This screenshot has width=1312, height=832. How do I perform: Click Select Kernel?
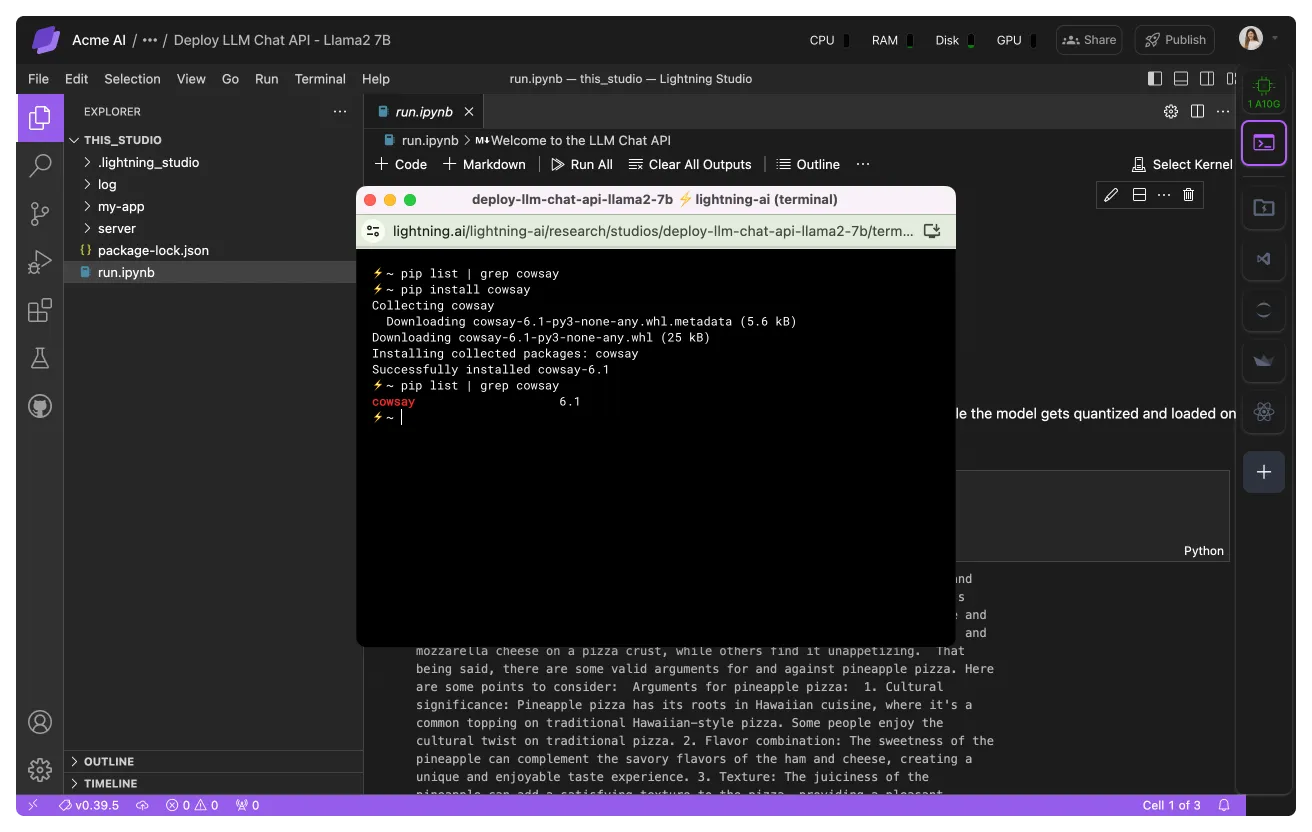pyautogui.click(x=1183, y=164)
